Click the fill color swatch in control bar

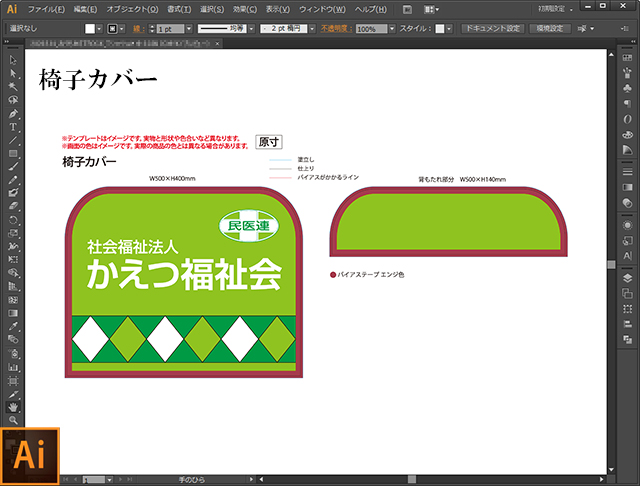[90, 29]
